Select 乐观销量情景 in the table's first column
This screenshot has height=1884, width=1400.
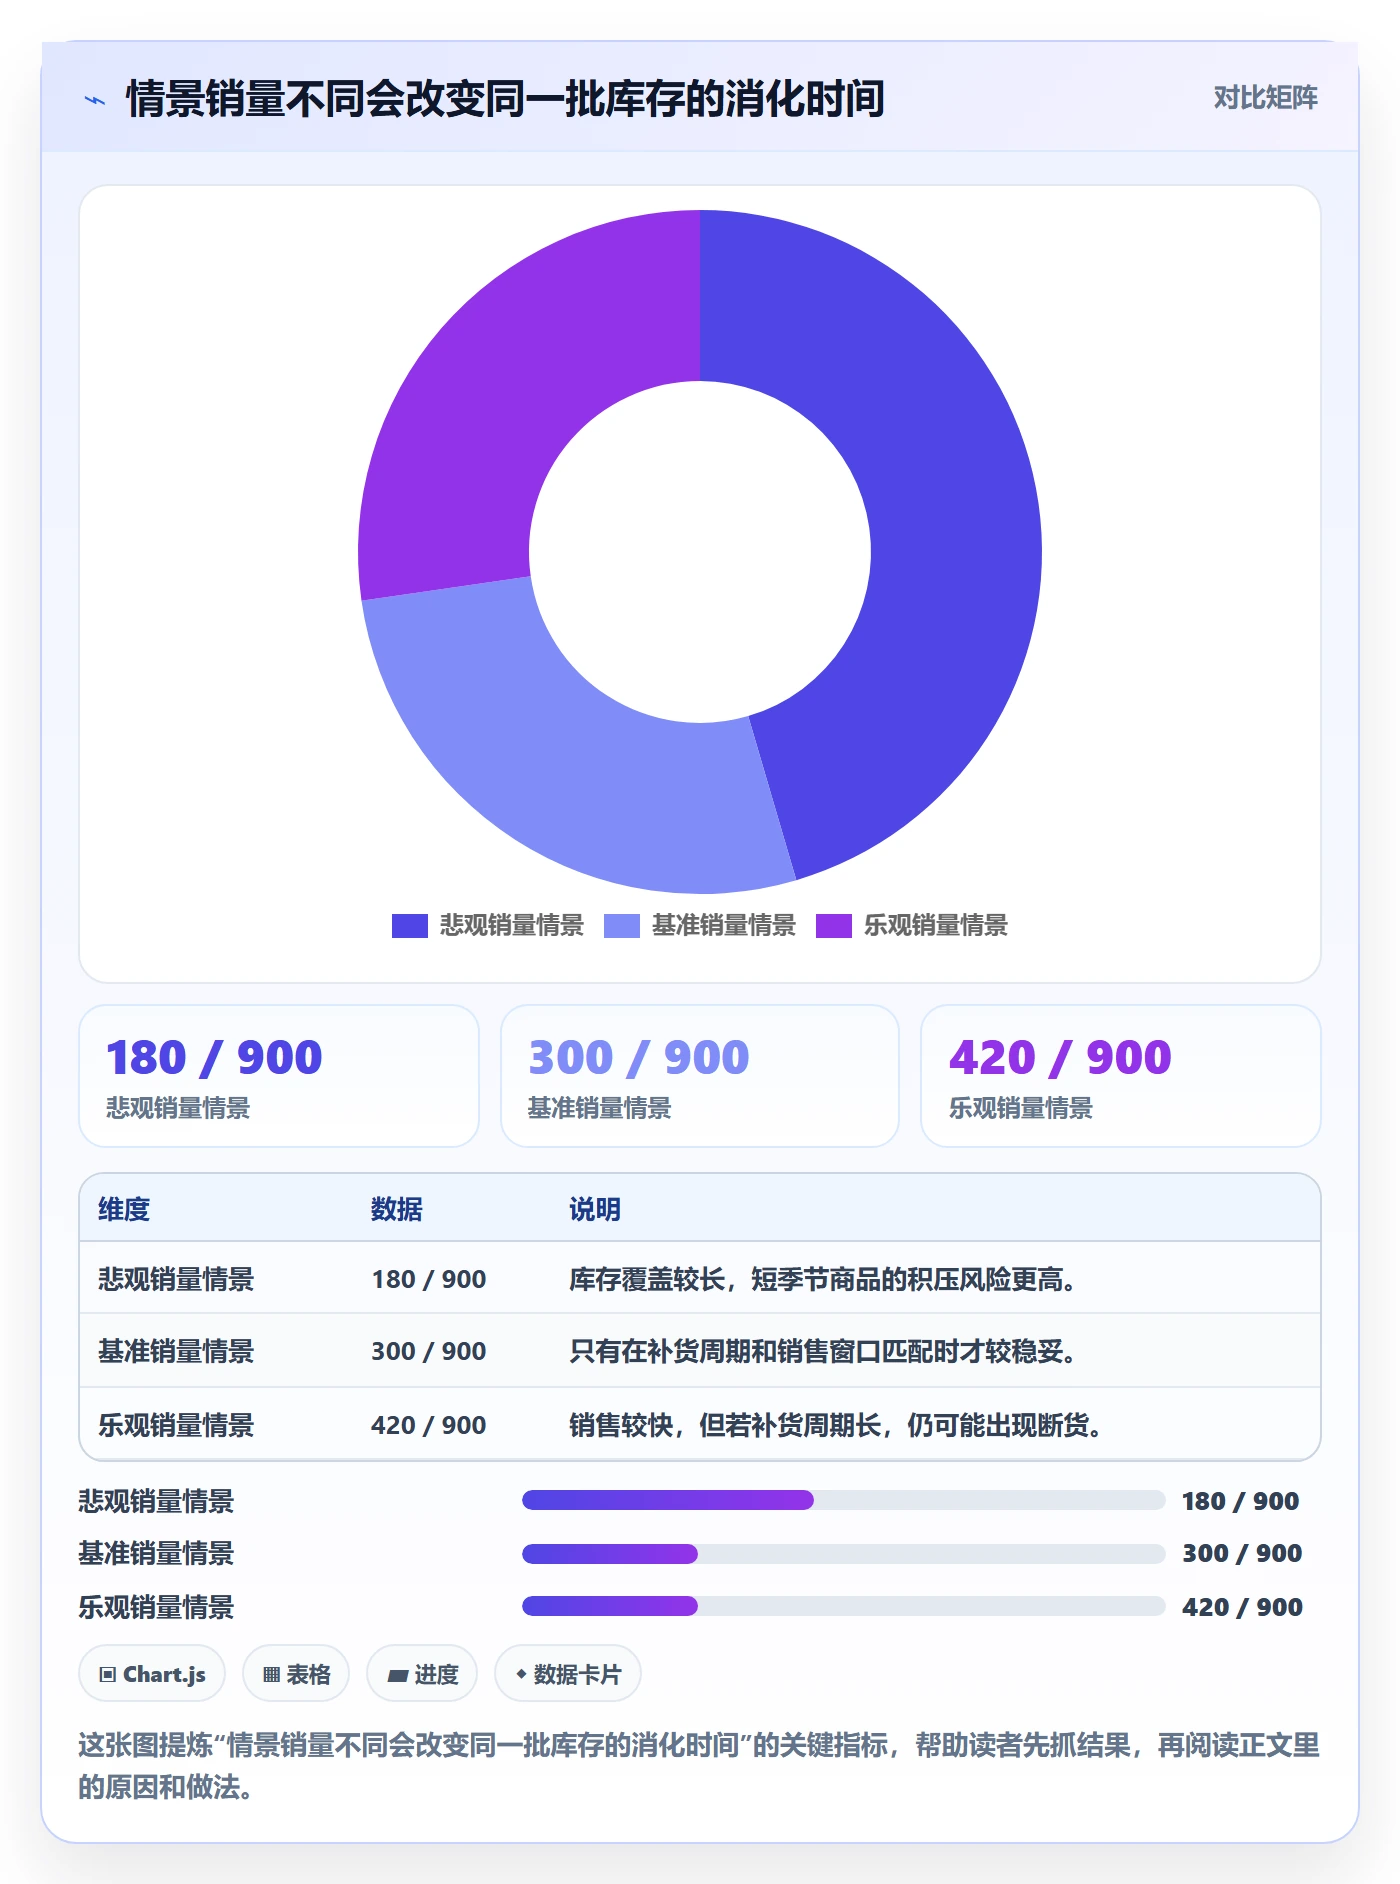[x=176, y=1425]
